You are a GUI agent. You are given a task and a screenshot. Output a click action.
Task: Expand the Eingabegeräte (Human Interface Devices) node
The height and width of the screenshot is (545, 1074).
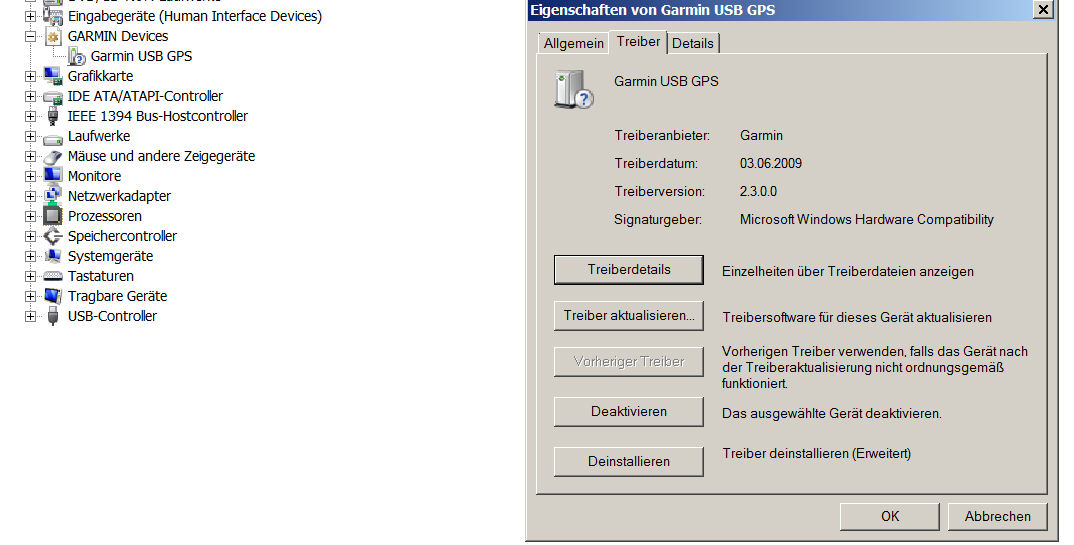[x=30, y=16]
